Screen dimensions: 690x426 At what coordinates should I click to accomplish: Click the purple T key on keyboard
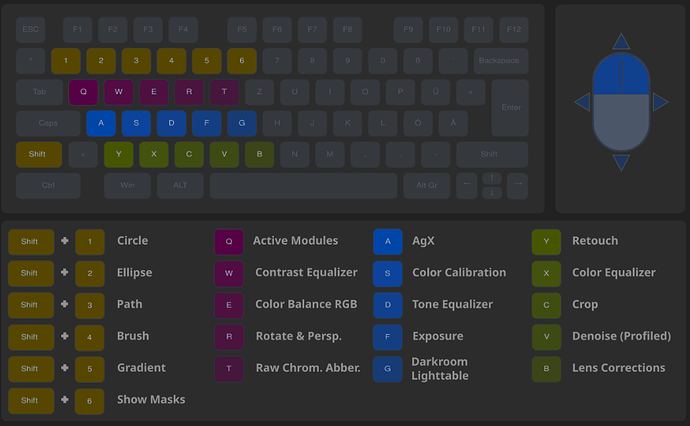click(224, 93)
